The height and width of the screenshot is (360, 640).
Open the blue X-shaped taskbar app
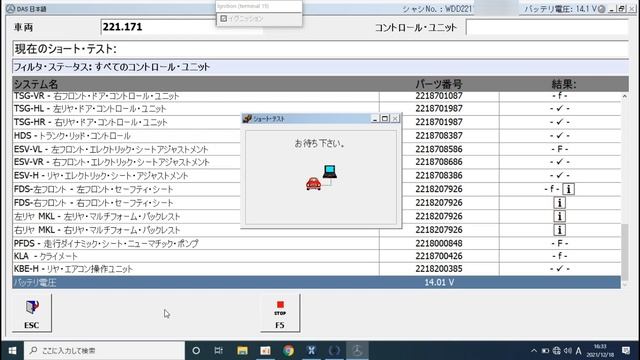coord(311,351)
